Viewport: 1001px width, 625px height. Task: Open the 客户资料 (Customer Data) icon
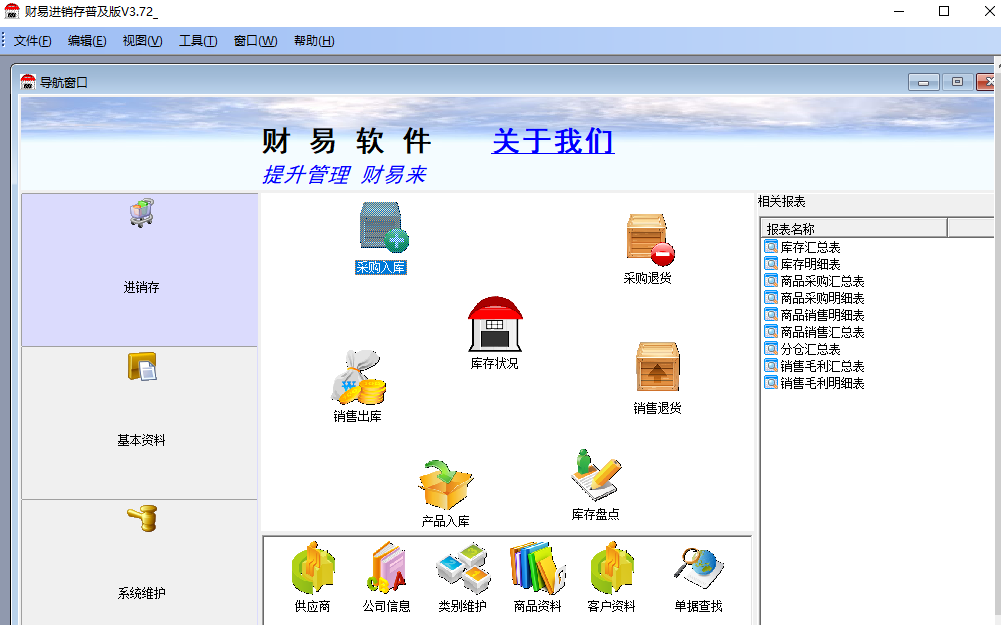click(x=610, y=570)
